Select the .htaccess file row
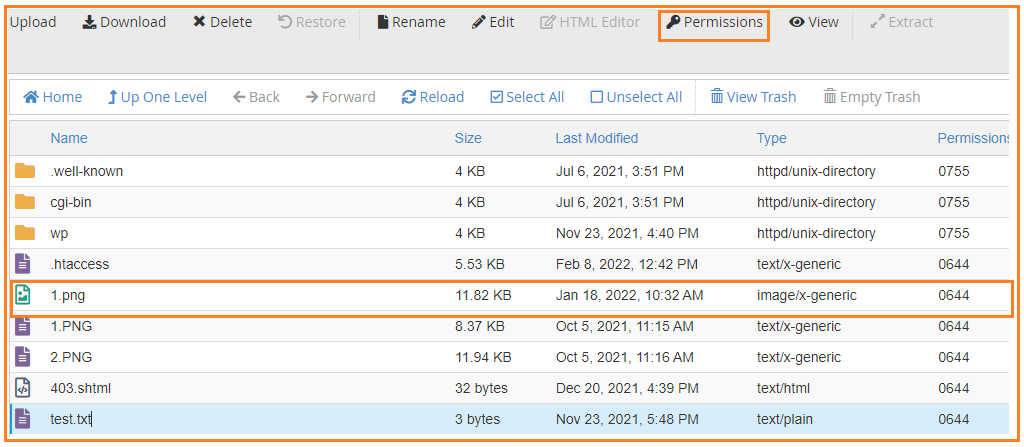Screen dimensions: 1024x447 [x=509, y=264]
